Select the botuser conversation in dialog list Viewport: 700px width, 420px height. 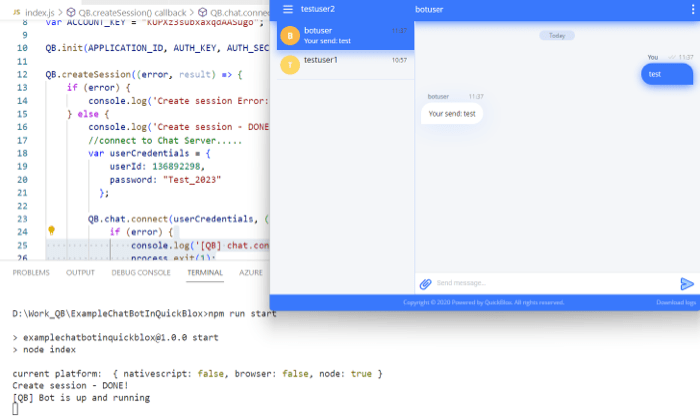coord(346,36)
